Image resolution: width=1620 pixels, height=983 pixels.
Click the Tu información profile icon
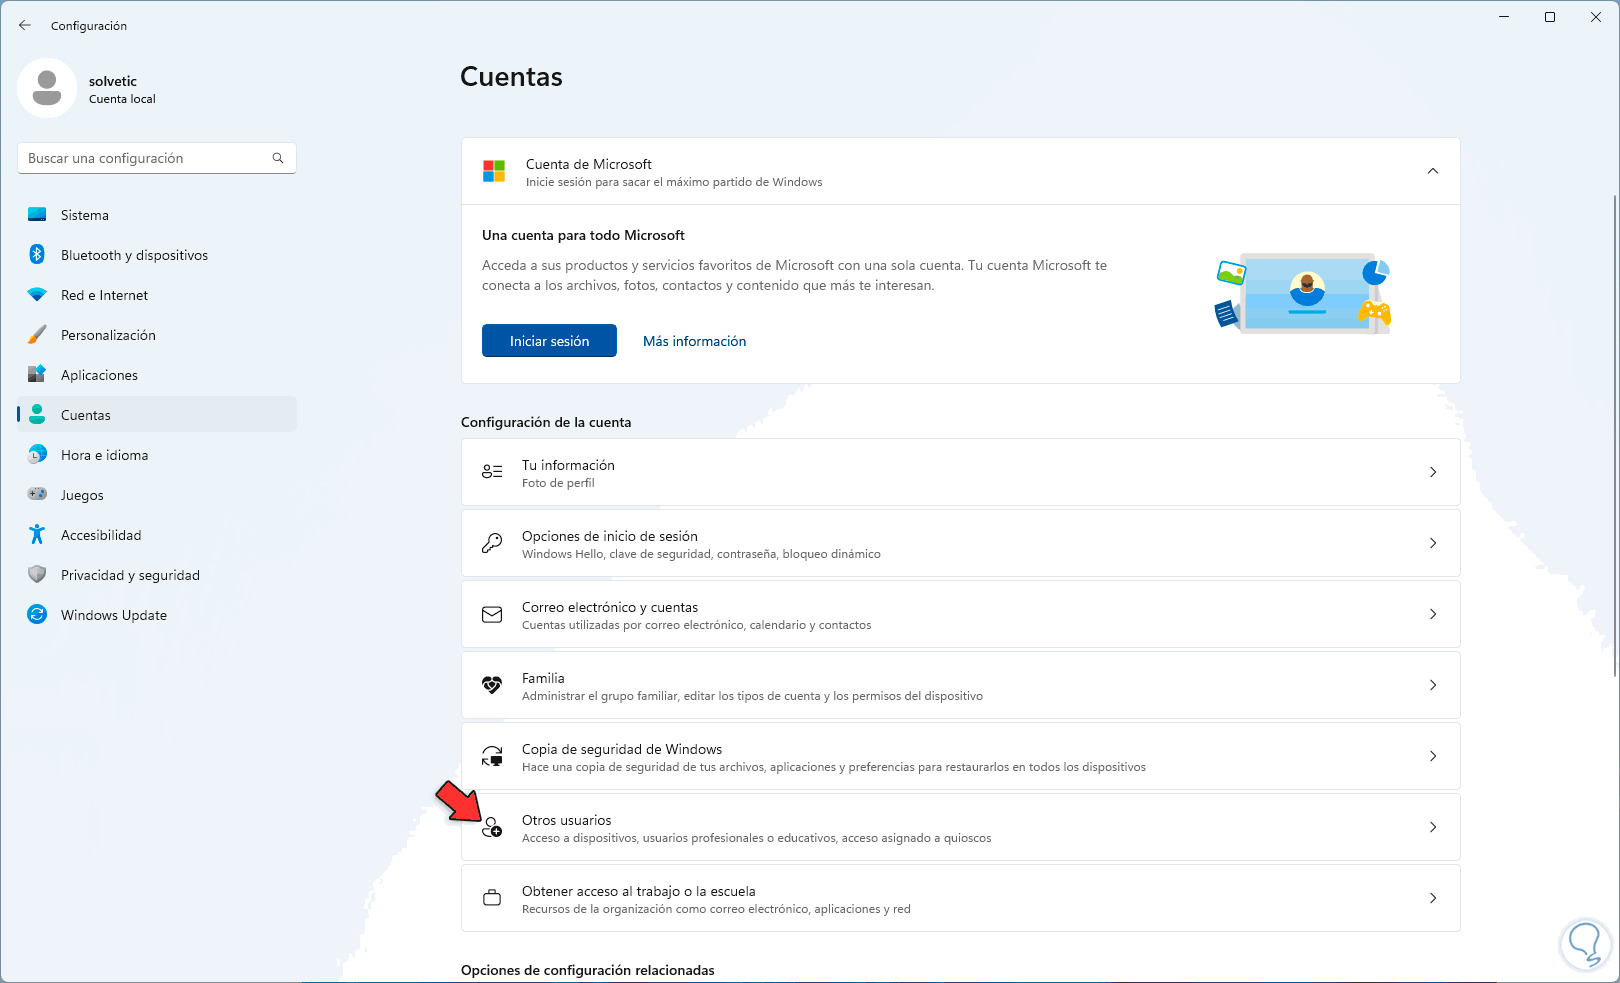[492, 472]
